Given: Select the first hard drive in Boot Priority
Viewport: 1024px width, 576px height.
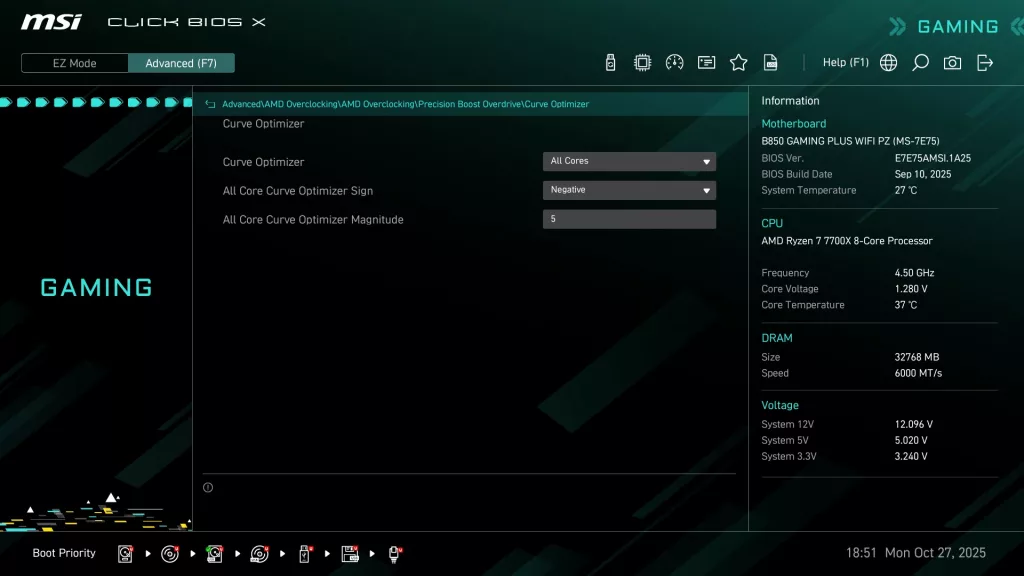Looking at the screenshot, I should (125, 553).
